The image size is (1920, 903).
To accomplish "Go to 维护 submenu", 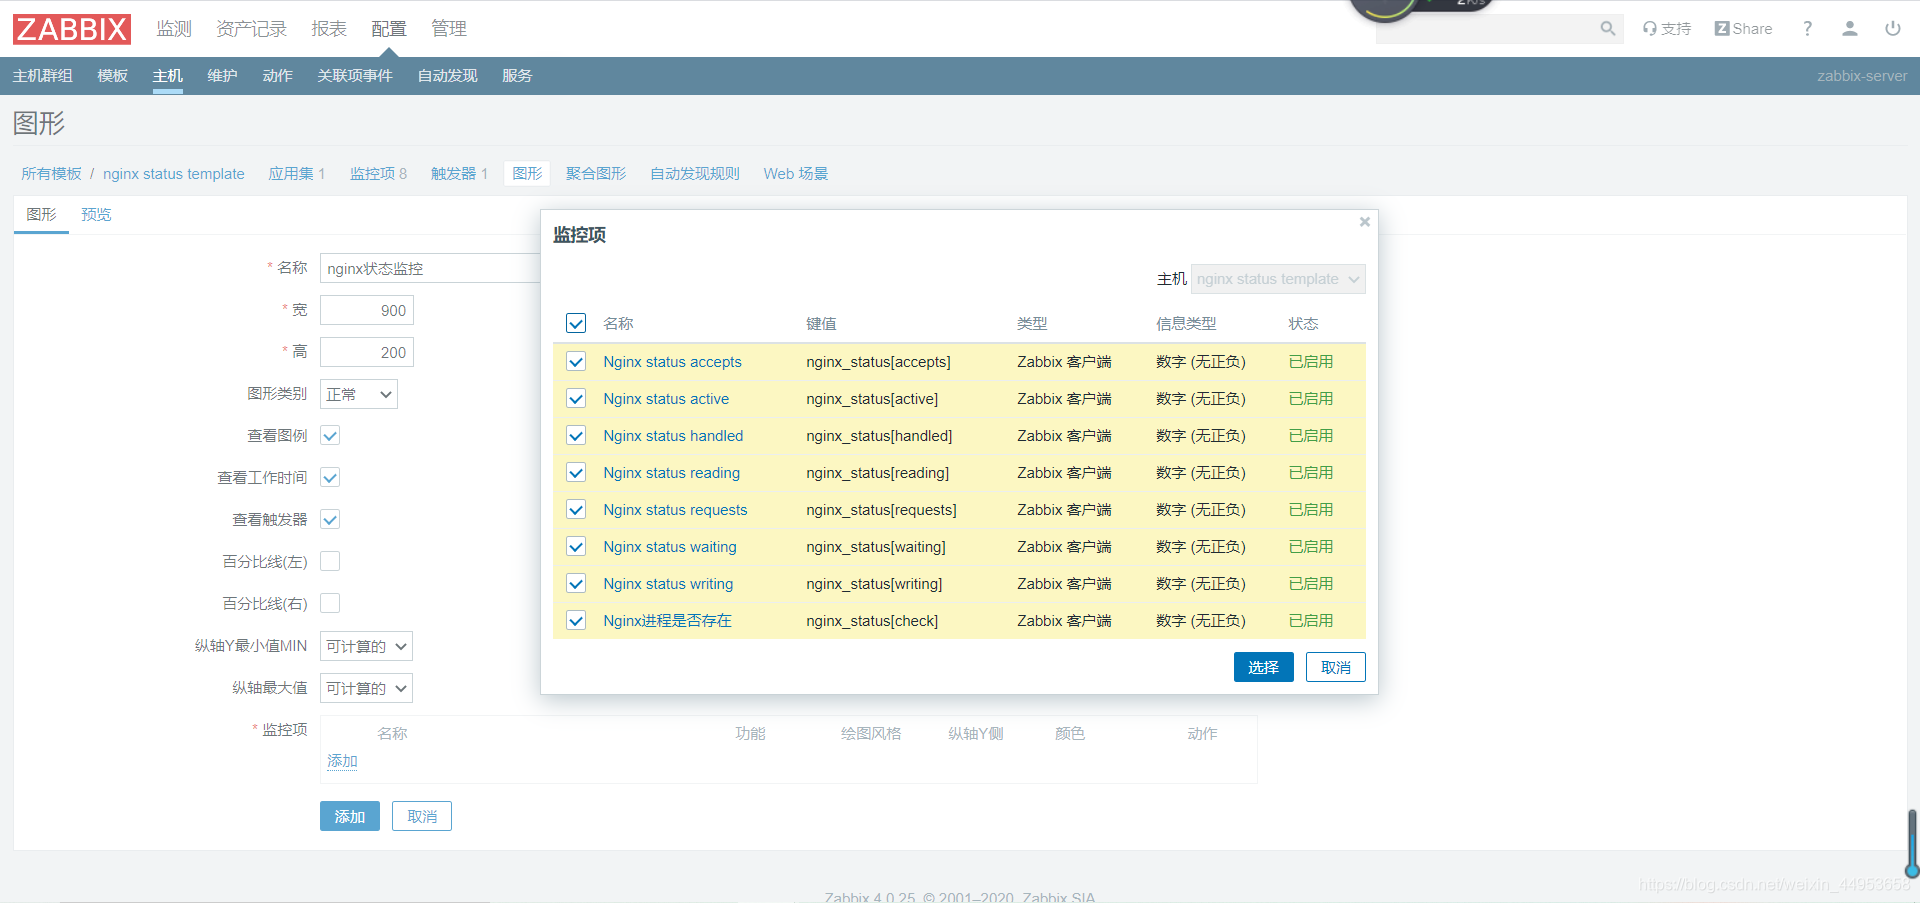I will point(222,76).
